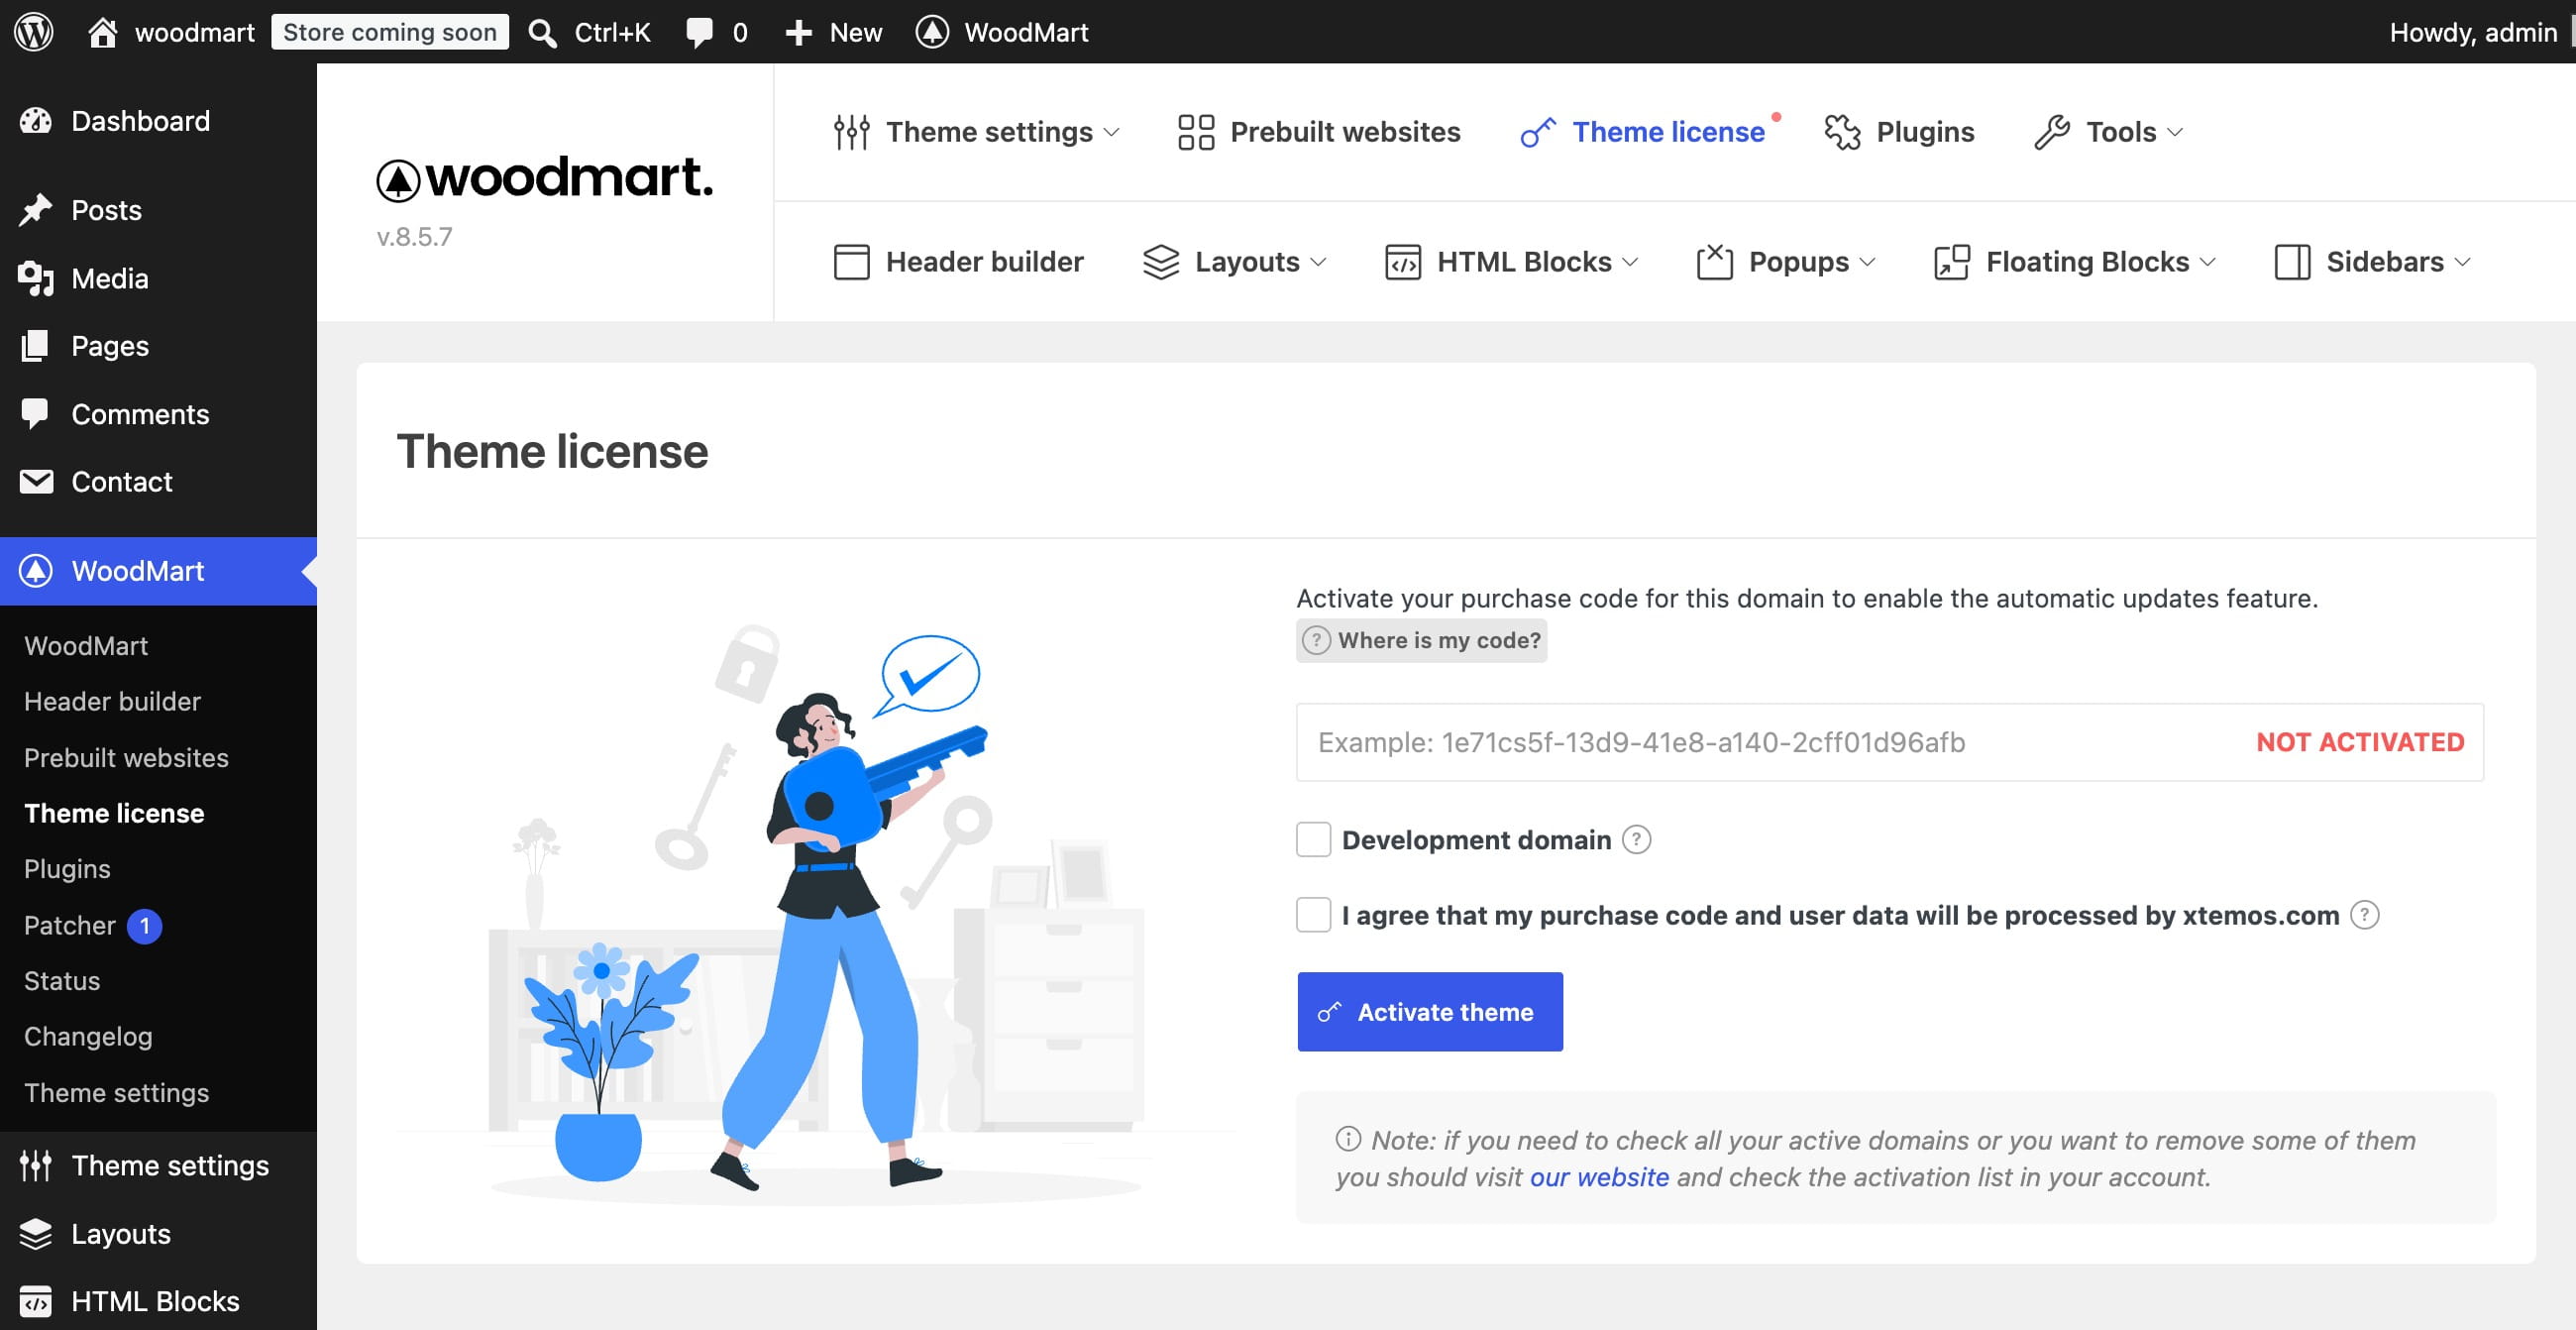Click the Patcher notification badge 1

click(145, 926)
